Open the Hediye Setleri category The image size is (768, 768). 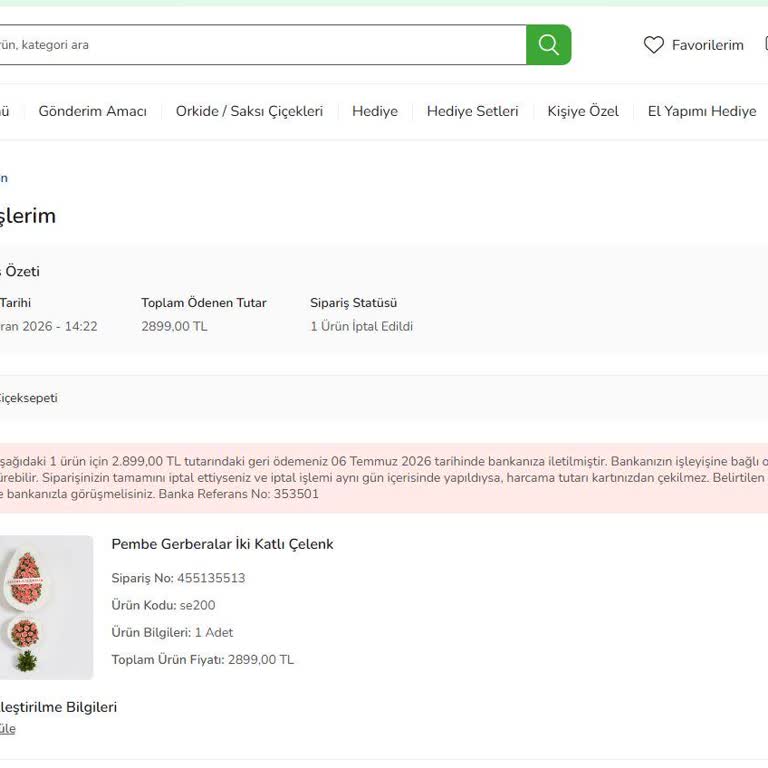point(472,111)
